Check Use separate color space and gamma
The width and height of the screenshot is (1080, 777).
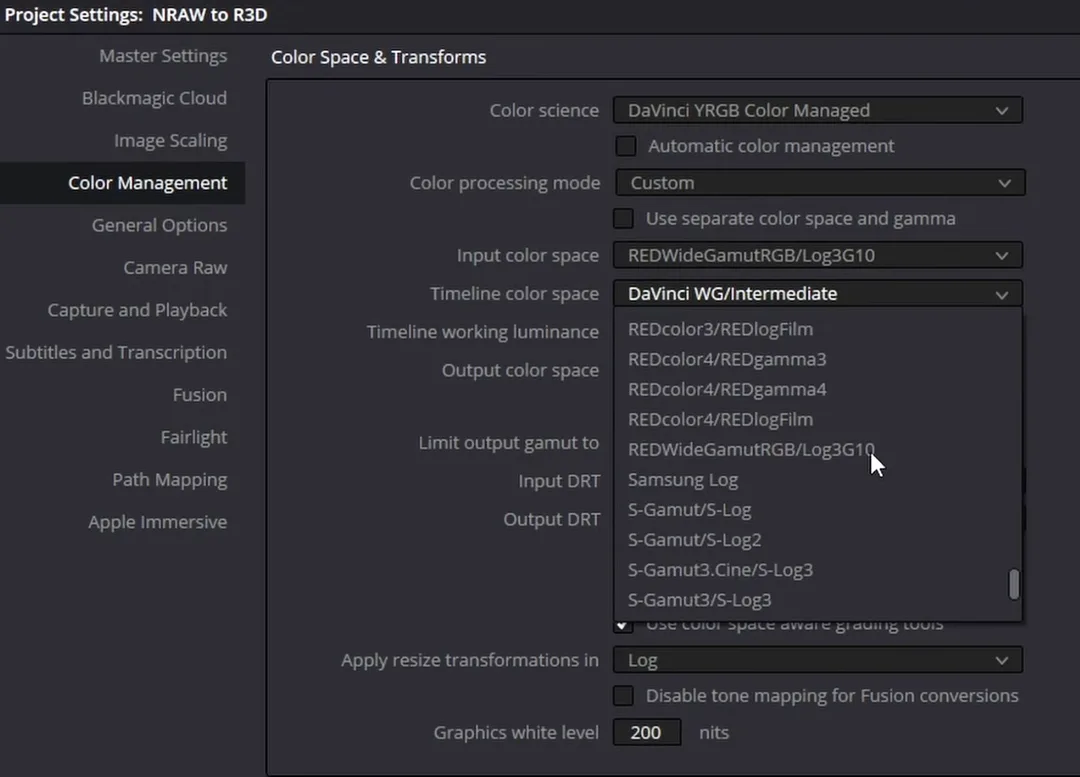click(x=623, y=218)
